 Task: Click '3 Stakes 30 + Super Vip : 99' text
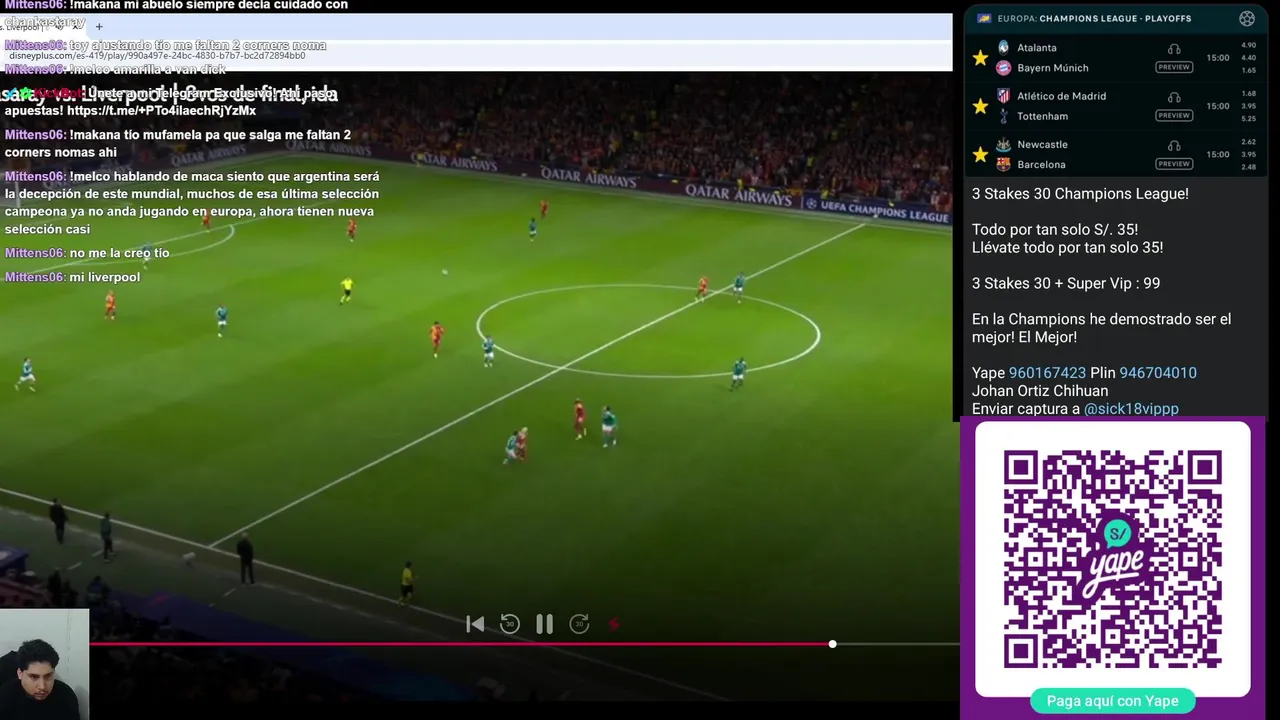(x=1066, y=283)
